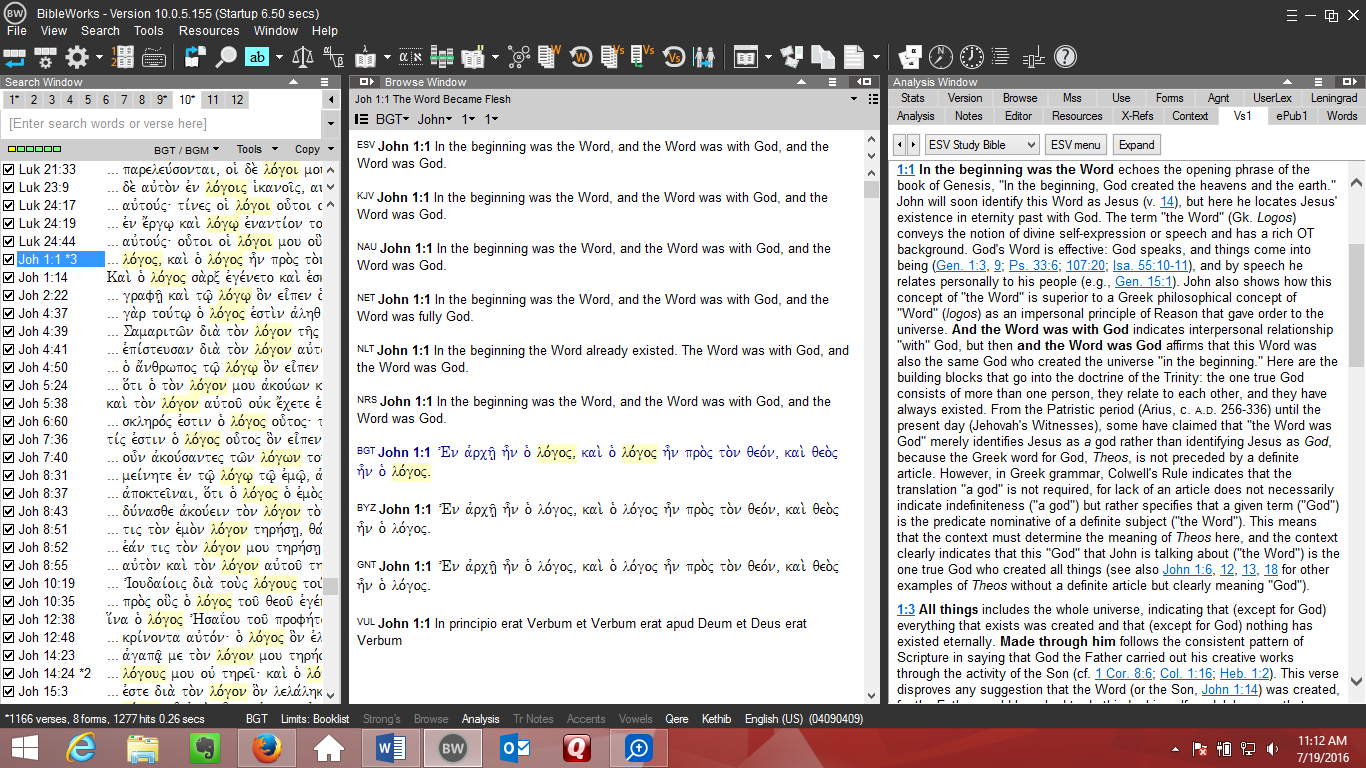This screenshot has width=1366, height=768.
Task: Expand the search command line history dropdown
Action: coord(331,124)
